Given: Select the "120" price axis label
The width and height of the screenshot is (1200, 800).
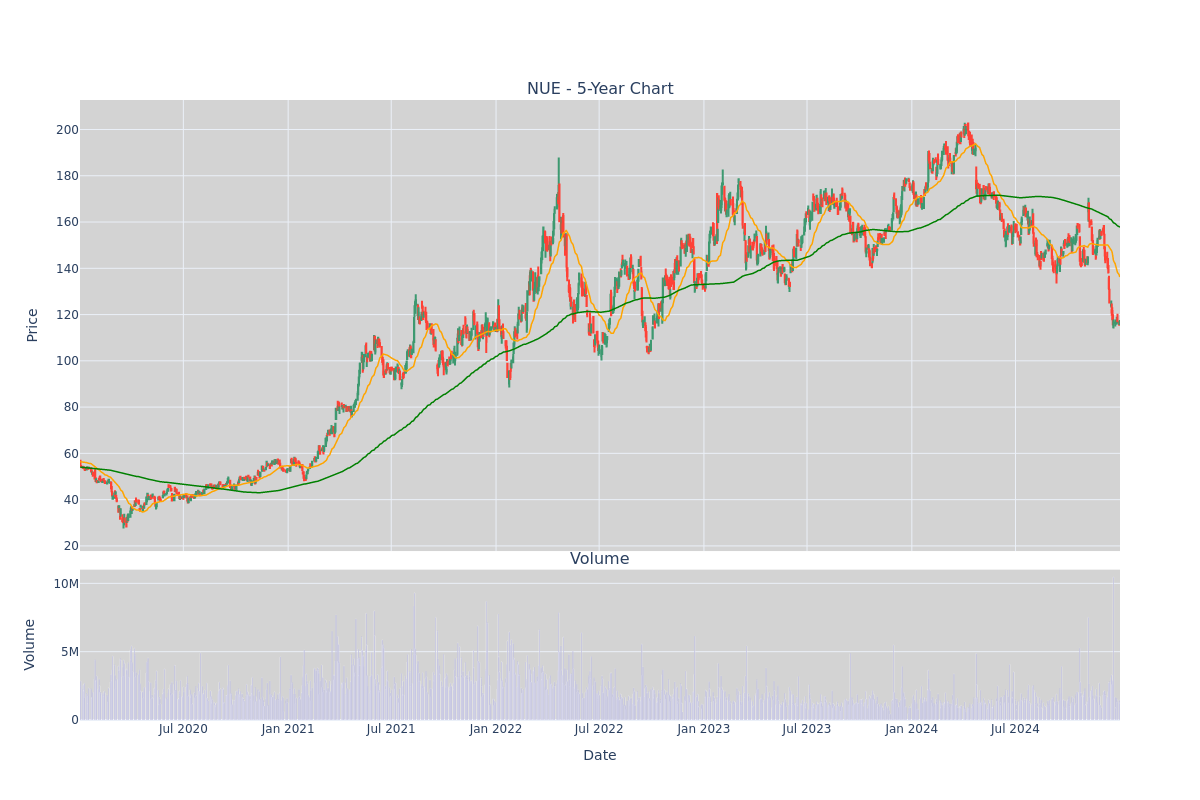Looking at the screenshot, I should click(67, 315).
